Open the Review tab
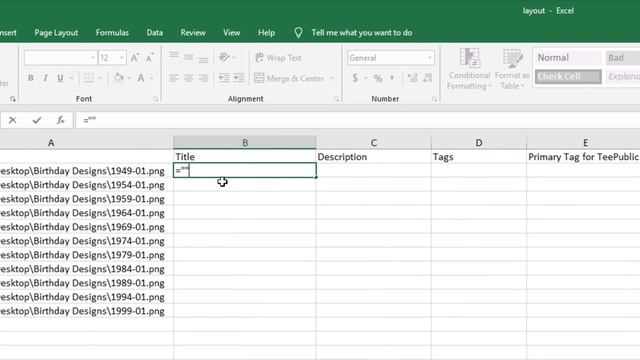Screen dimensions: 640x360 (x=193, y=33)
